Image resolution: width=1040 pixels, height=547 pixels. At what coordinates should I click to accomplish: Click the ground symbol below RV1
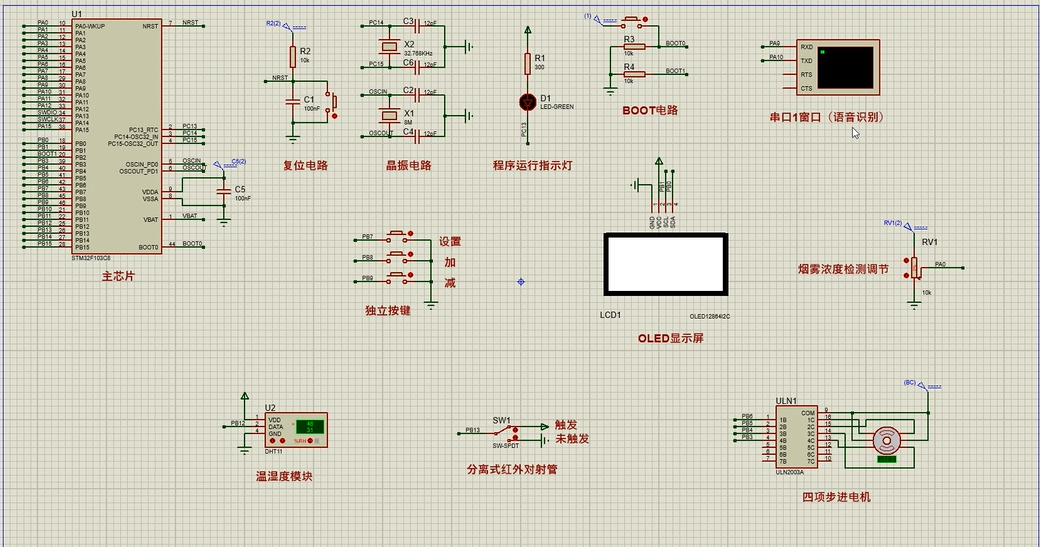[915, 305]
